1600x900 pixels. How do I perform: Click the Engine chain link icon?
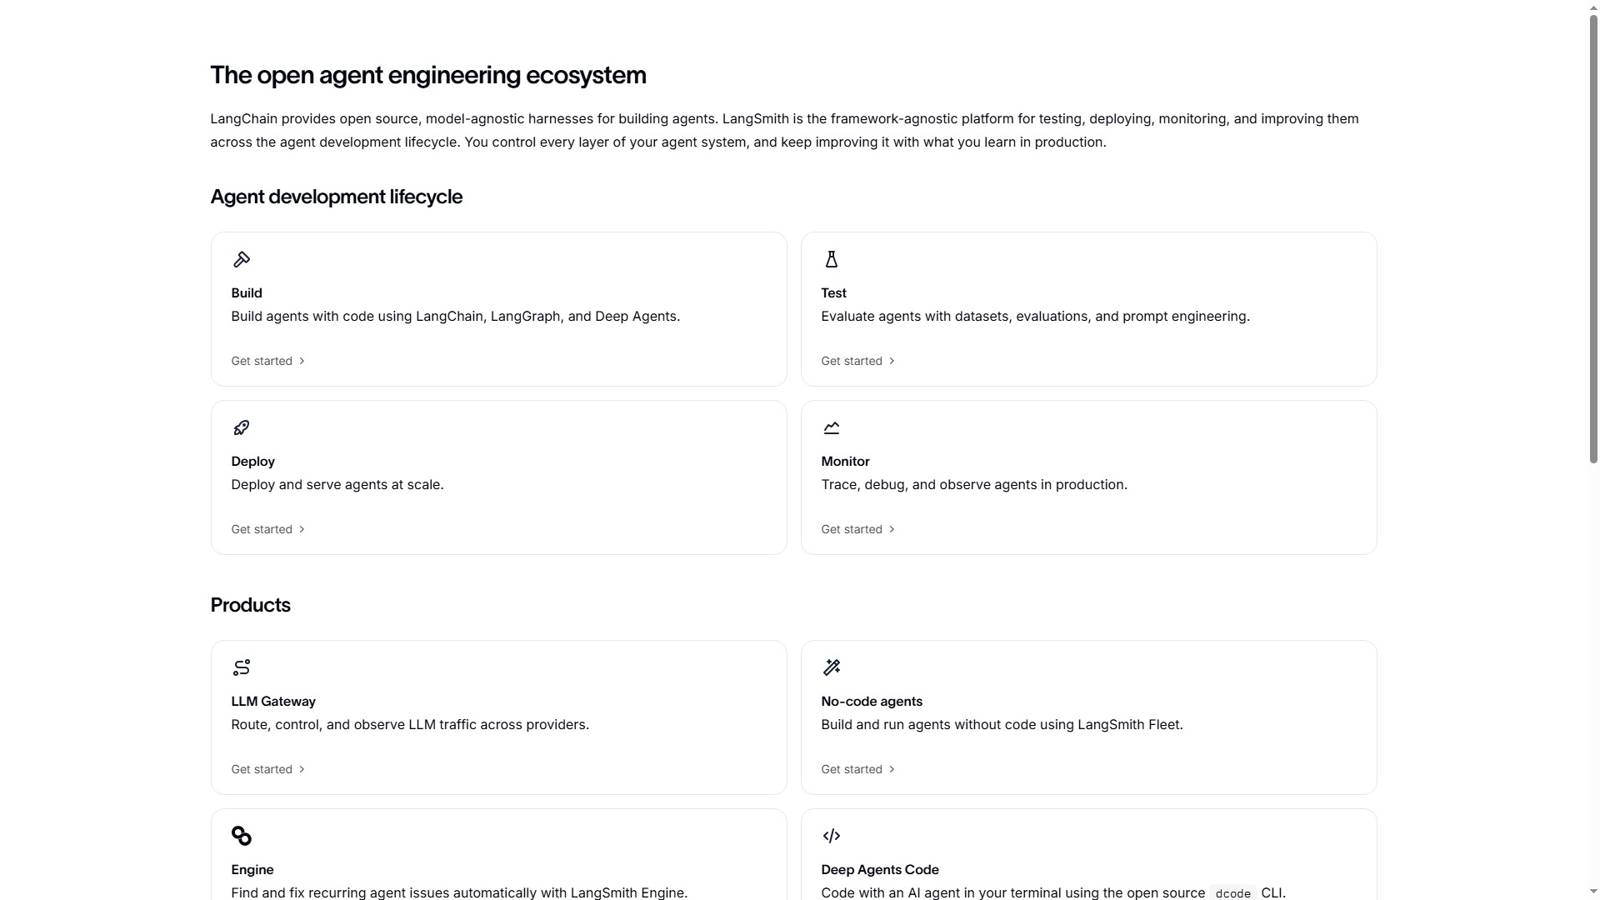pyautogui.click(x=241, y=836)
